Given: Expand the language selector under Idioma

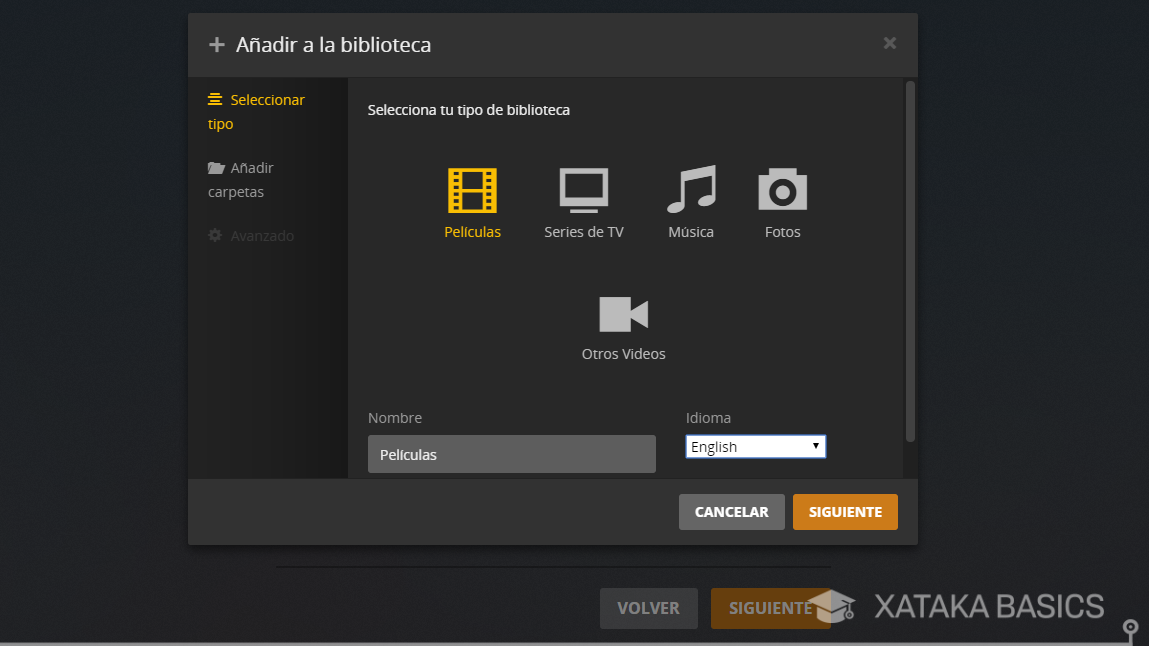Looking at the screenshot, I should click(755, 446).
